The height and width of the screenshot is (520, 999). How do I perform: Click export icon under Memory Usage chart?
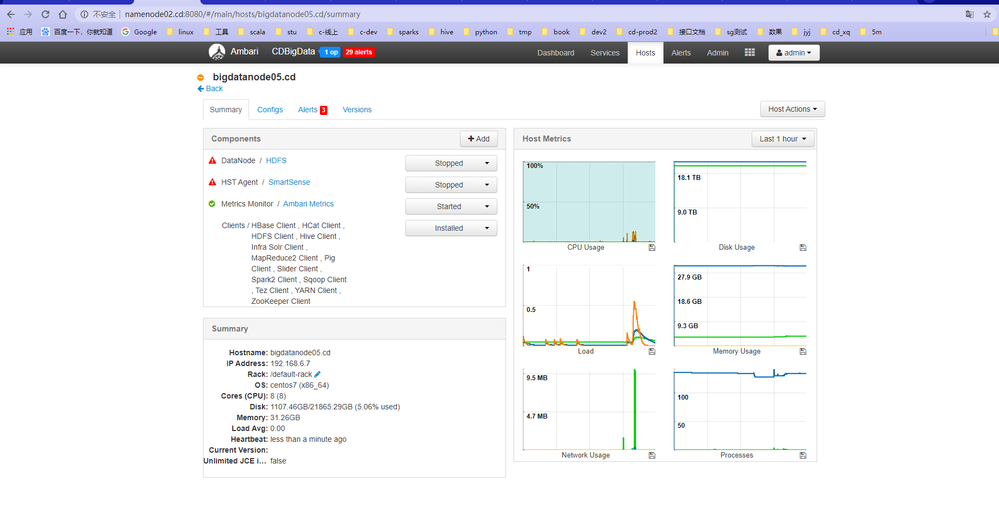tap(803, 351)
